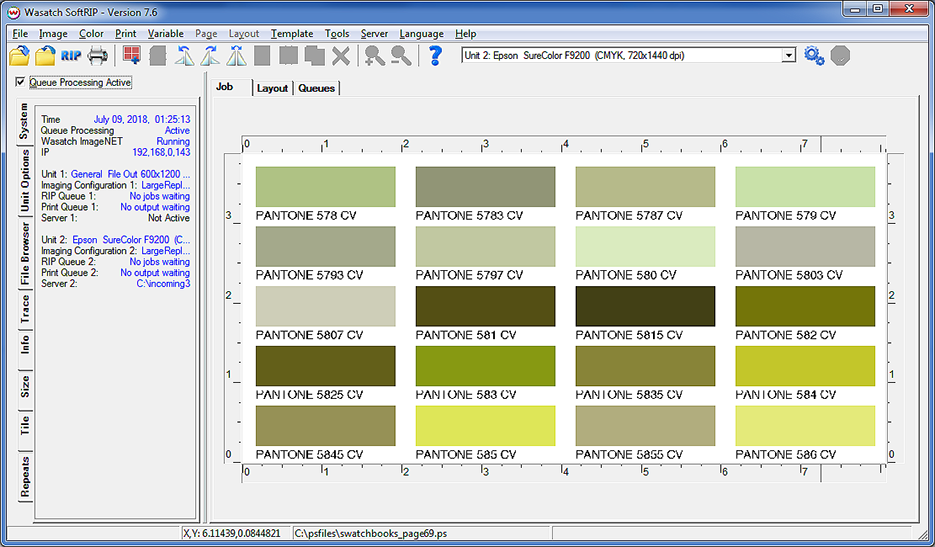
Task: Select the Trace vertical tab
Action: tap(24, 308)
